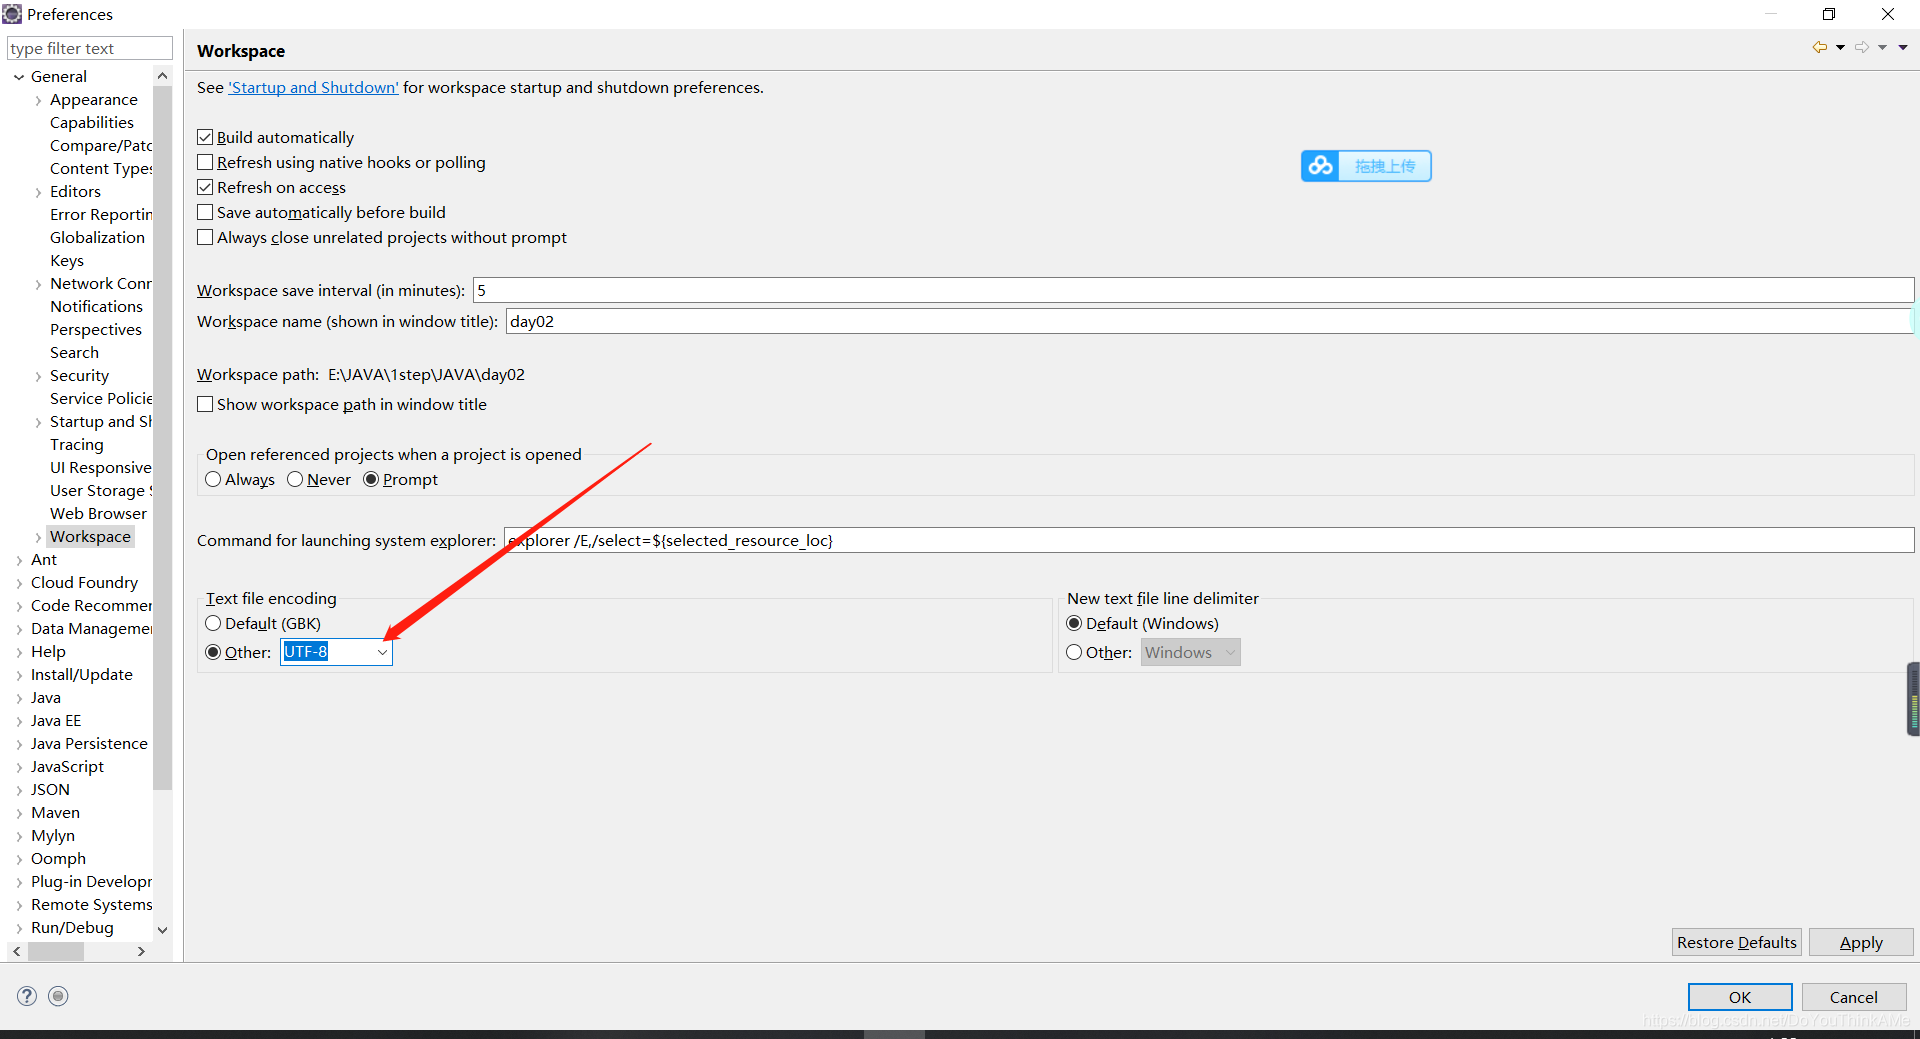Screen dimensions: 1920x1039
Task: Open the help question mark icon
Action: click(27, 996)
